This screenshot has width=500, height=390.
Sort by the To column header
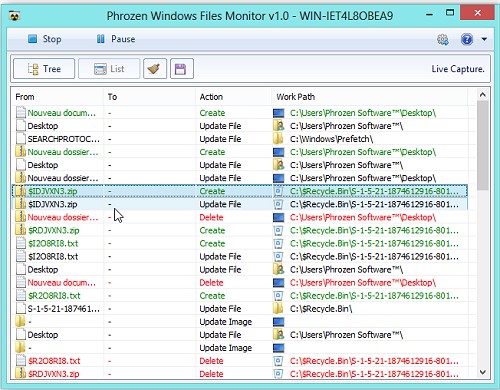point(149,97)
